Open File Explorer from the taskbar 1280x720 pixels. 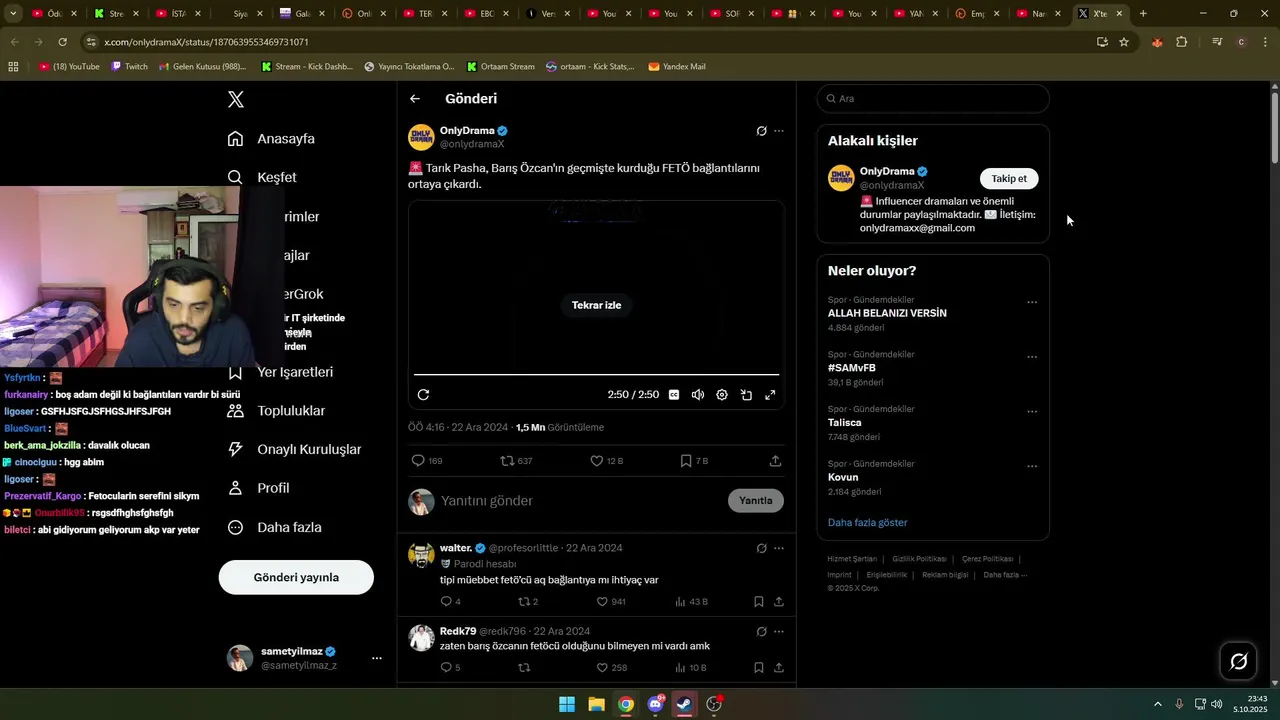[596, 704]
